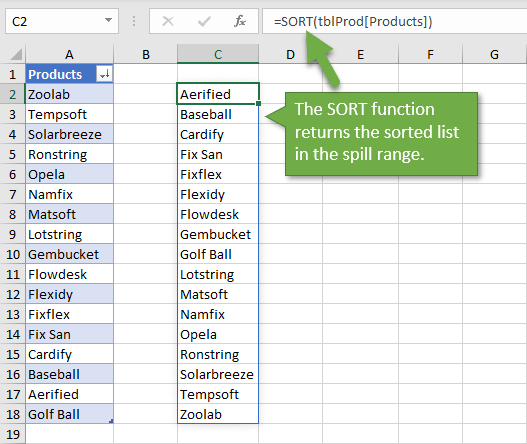Select Aerified cell in column C
This screenshot has height=444, width=527.
218,94
